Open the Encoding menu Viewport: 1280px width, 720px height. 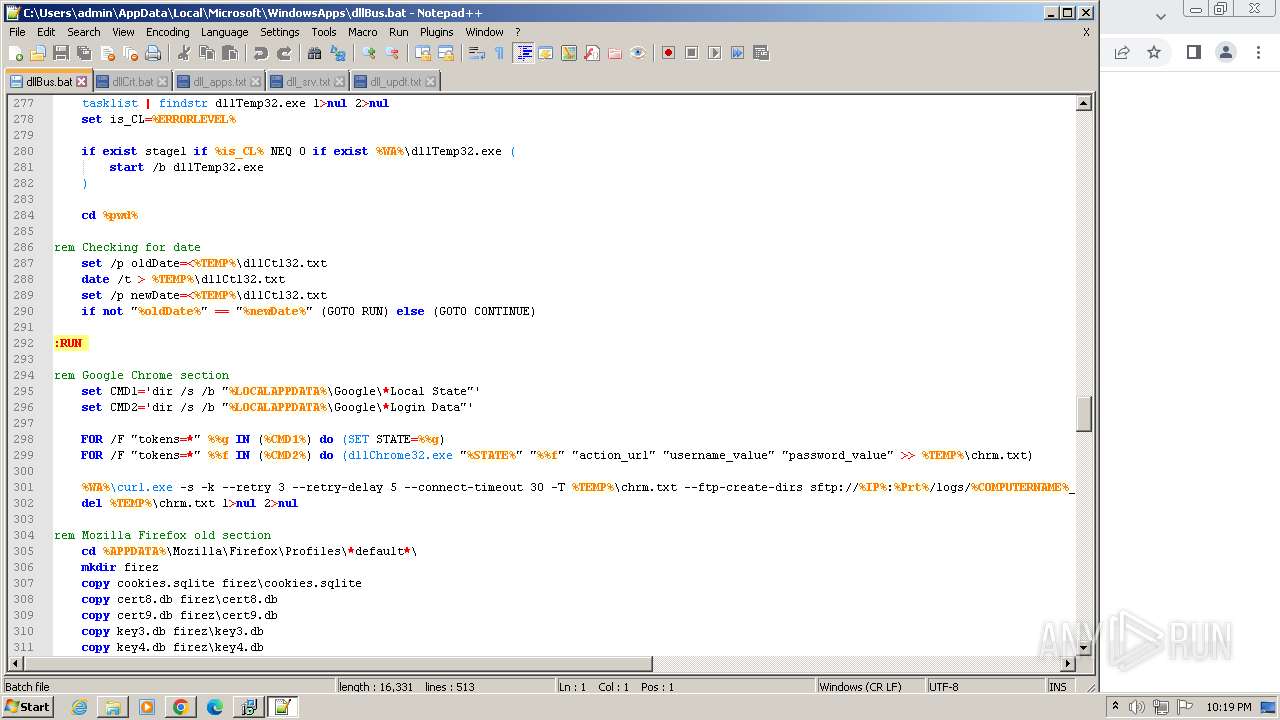click(x=167, y=32)
